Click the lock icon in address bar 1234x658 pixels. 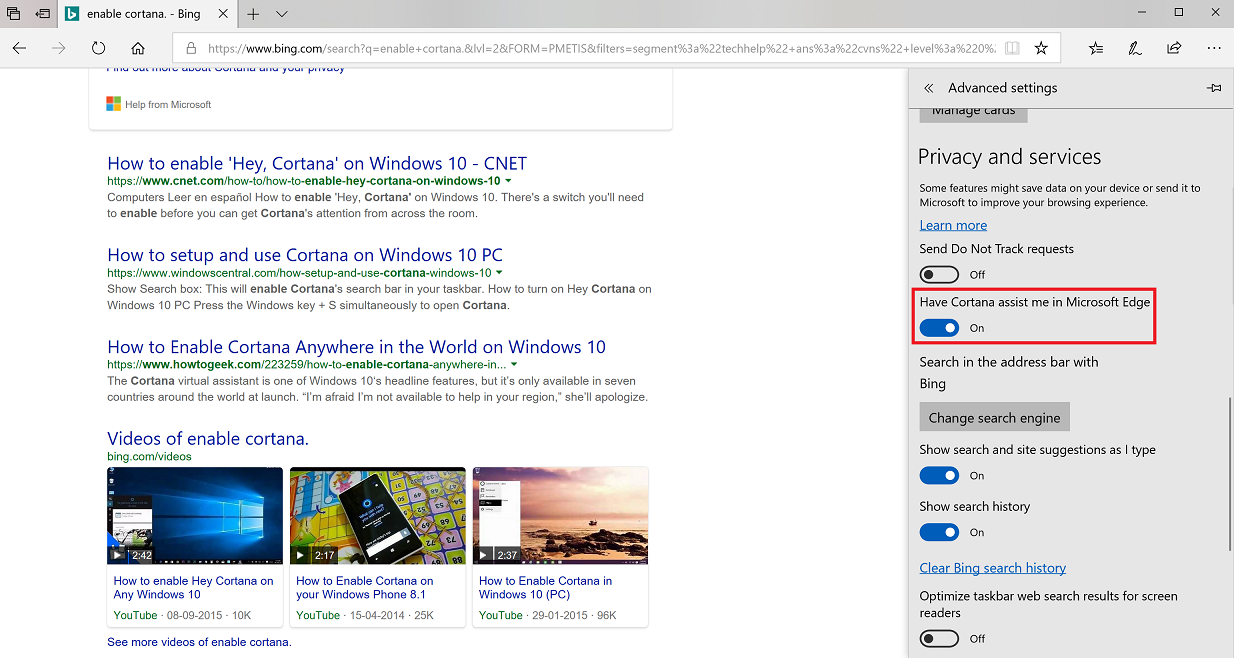pyautogui.click(x=191, y=48)
